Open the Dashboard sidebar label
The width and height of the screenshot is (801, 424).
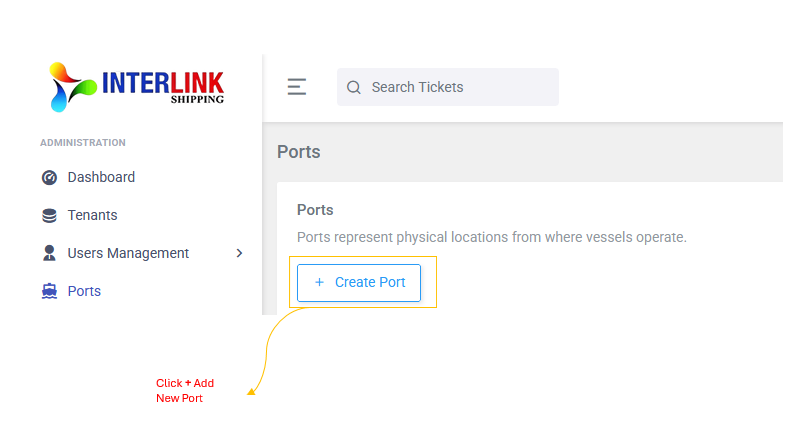click(x=101, y=177)
